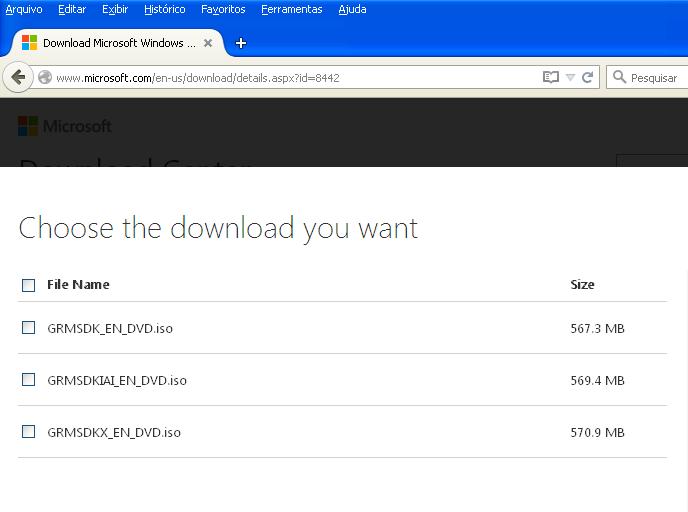Open Reader view icon in address bar
Viewport: 688px width, 512px height.
(551, 78)
